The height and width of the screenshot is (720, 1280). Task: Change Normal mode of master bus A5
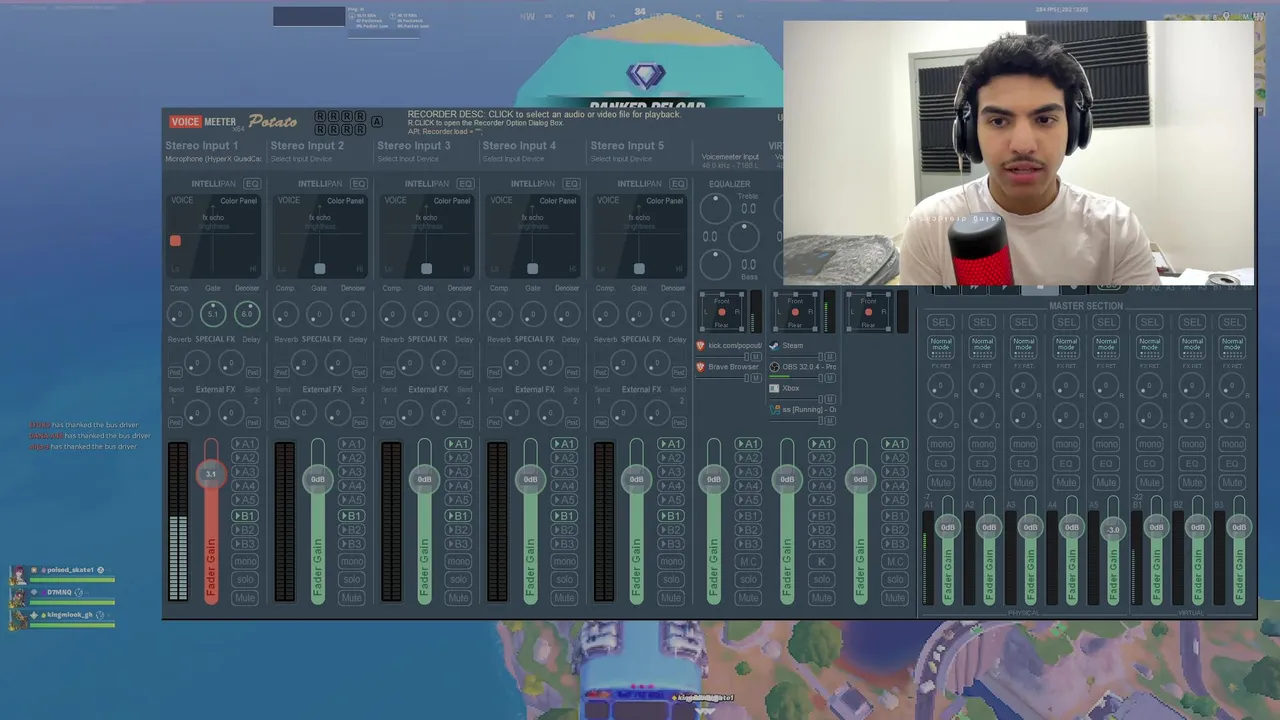1107,345
